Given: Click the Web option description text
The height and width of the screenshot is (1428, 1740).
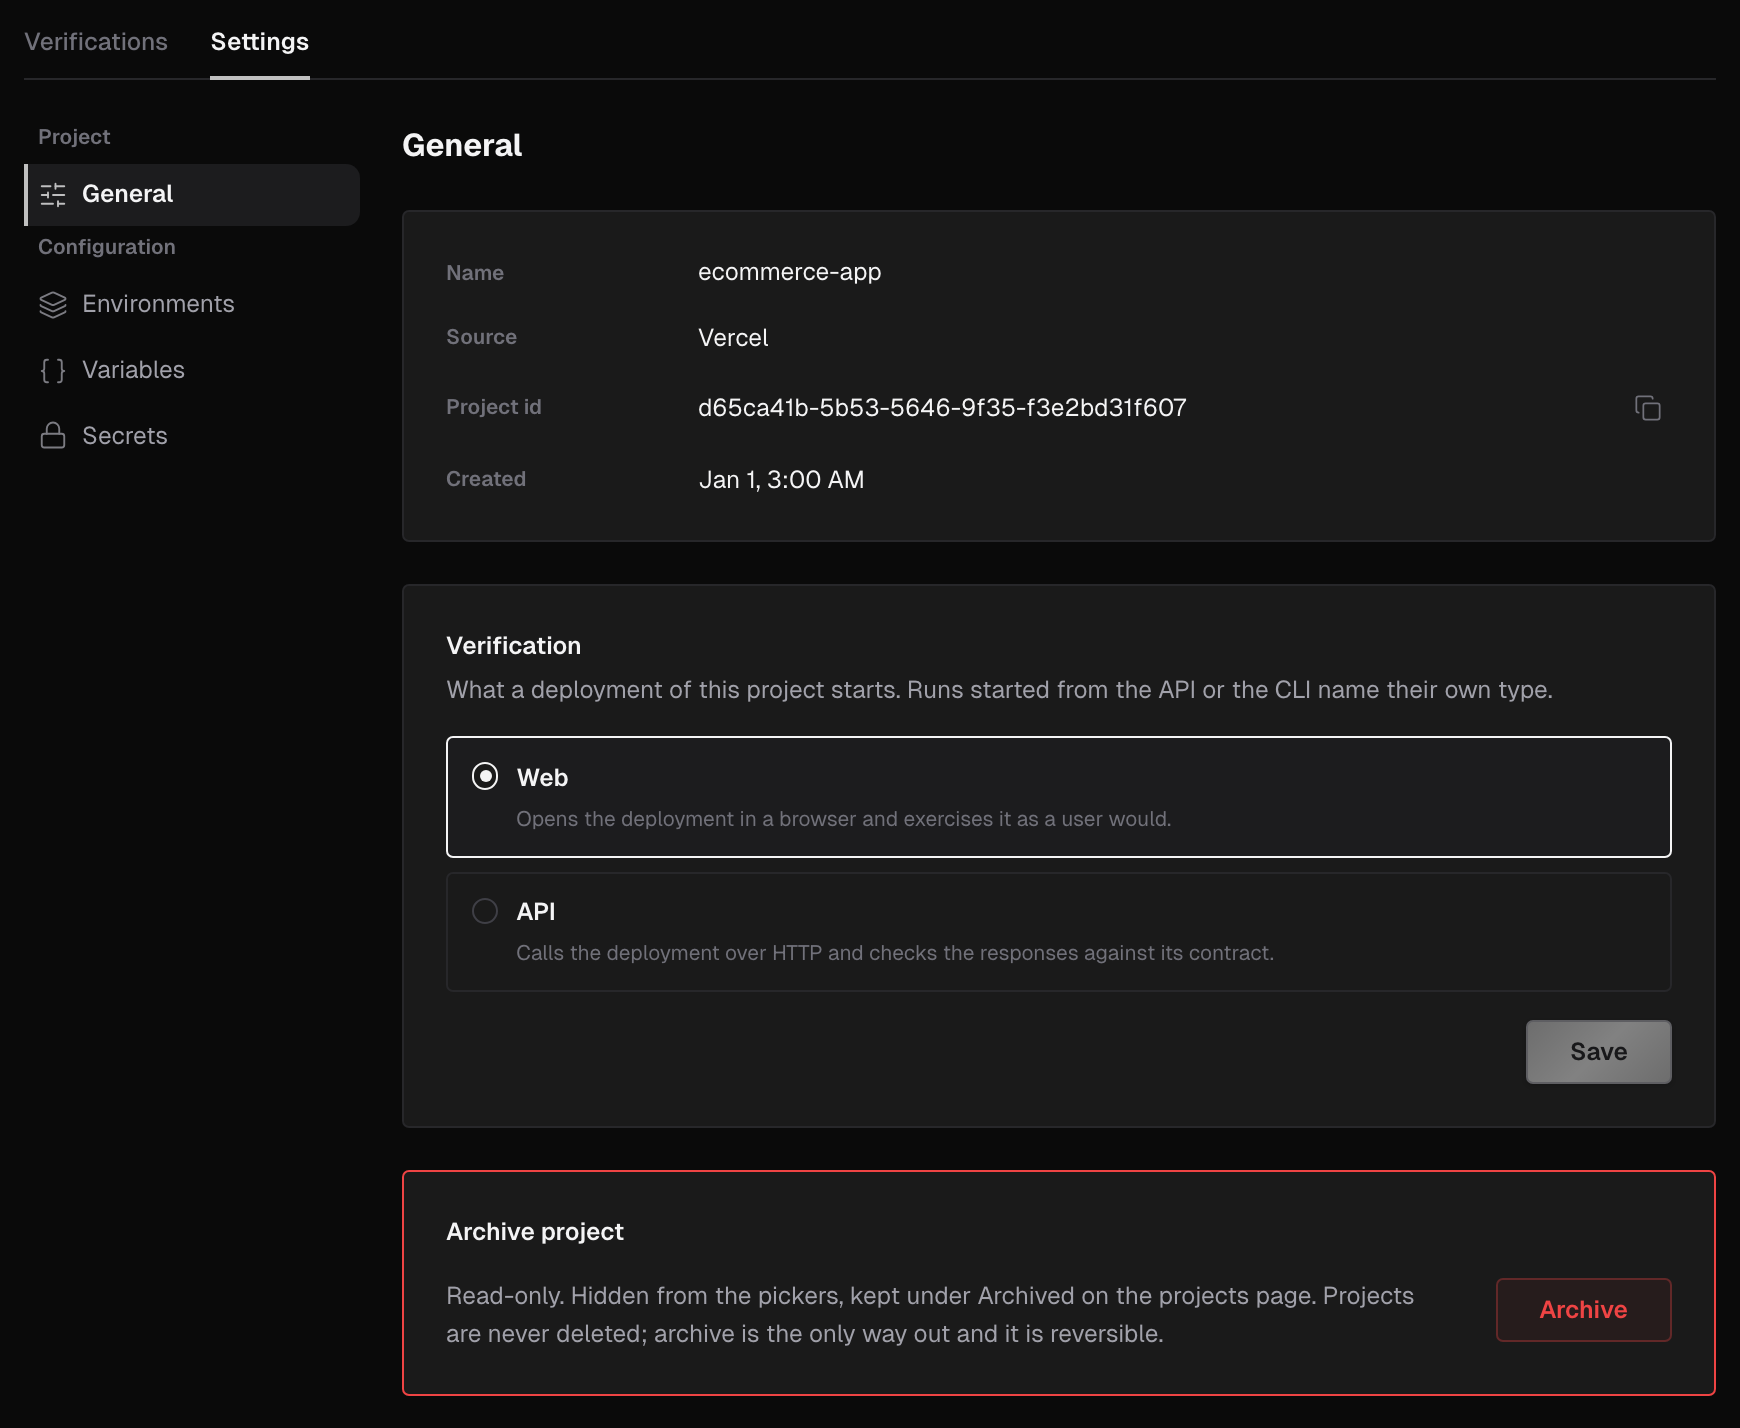Looking at the screenshot, I should coord(843,819).
